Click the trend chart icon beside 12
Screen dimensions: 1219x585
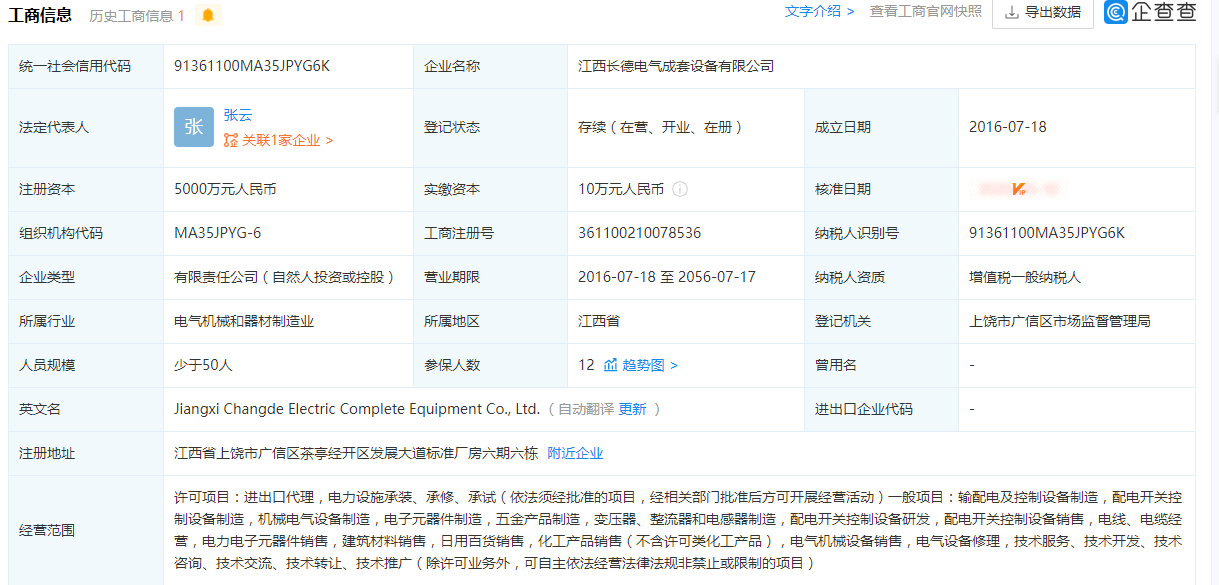coord(610,365)
